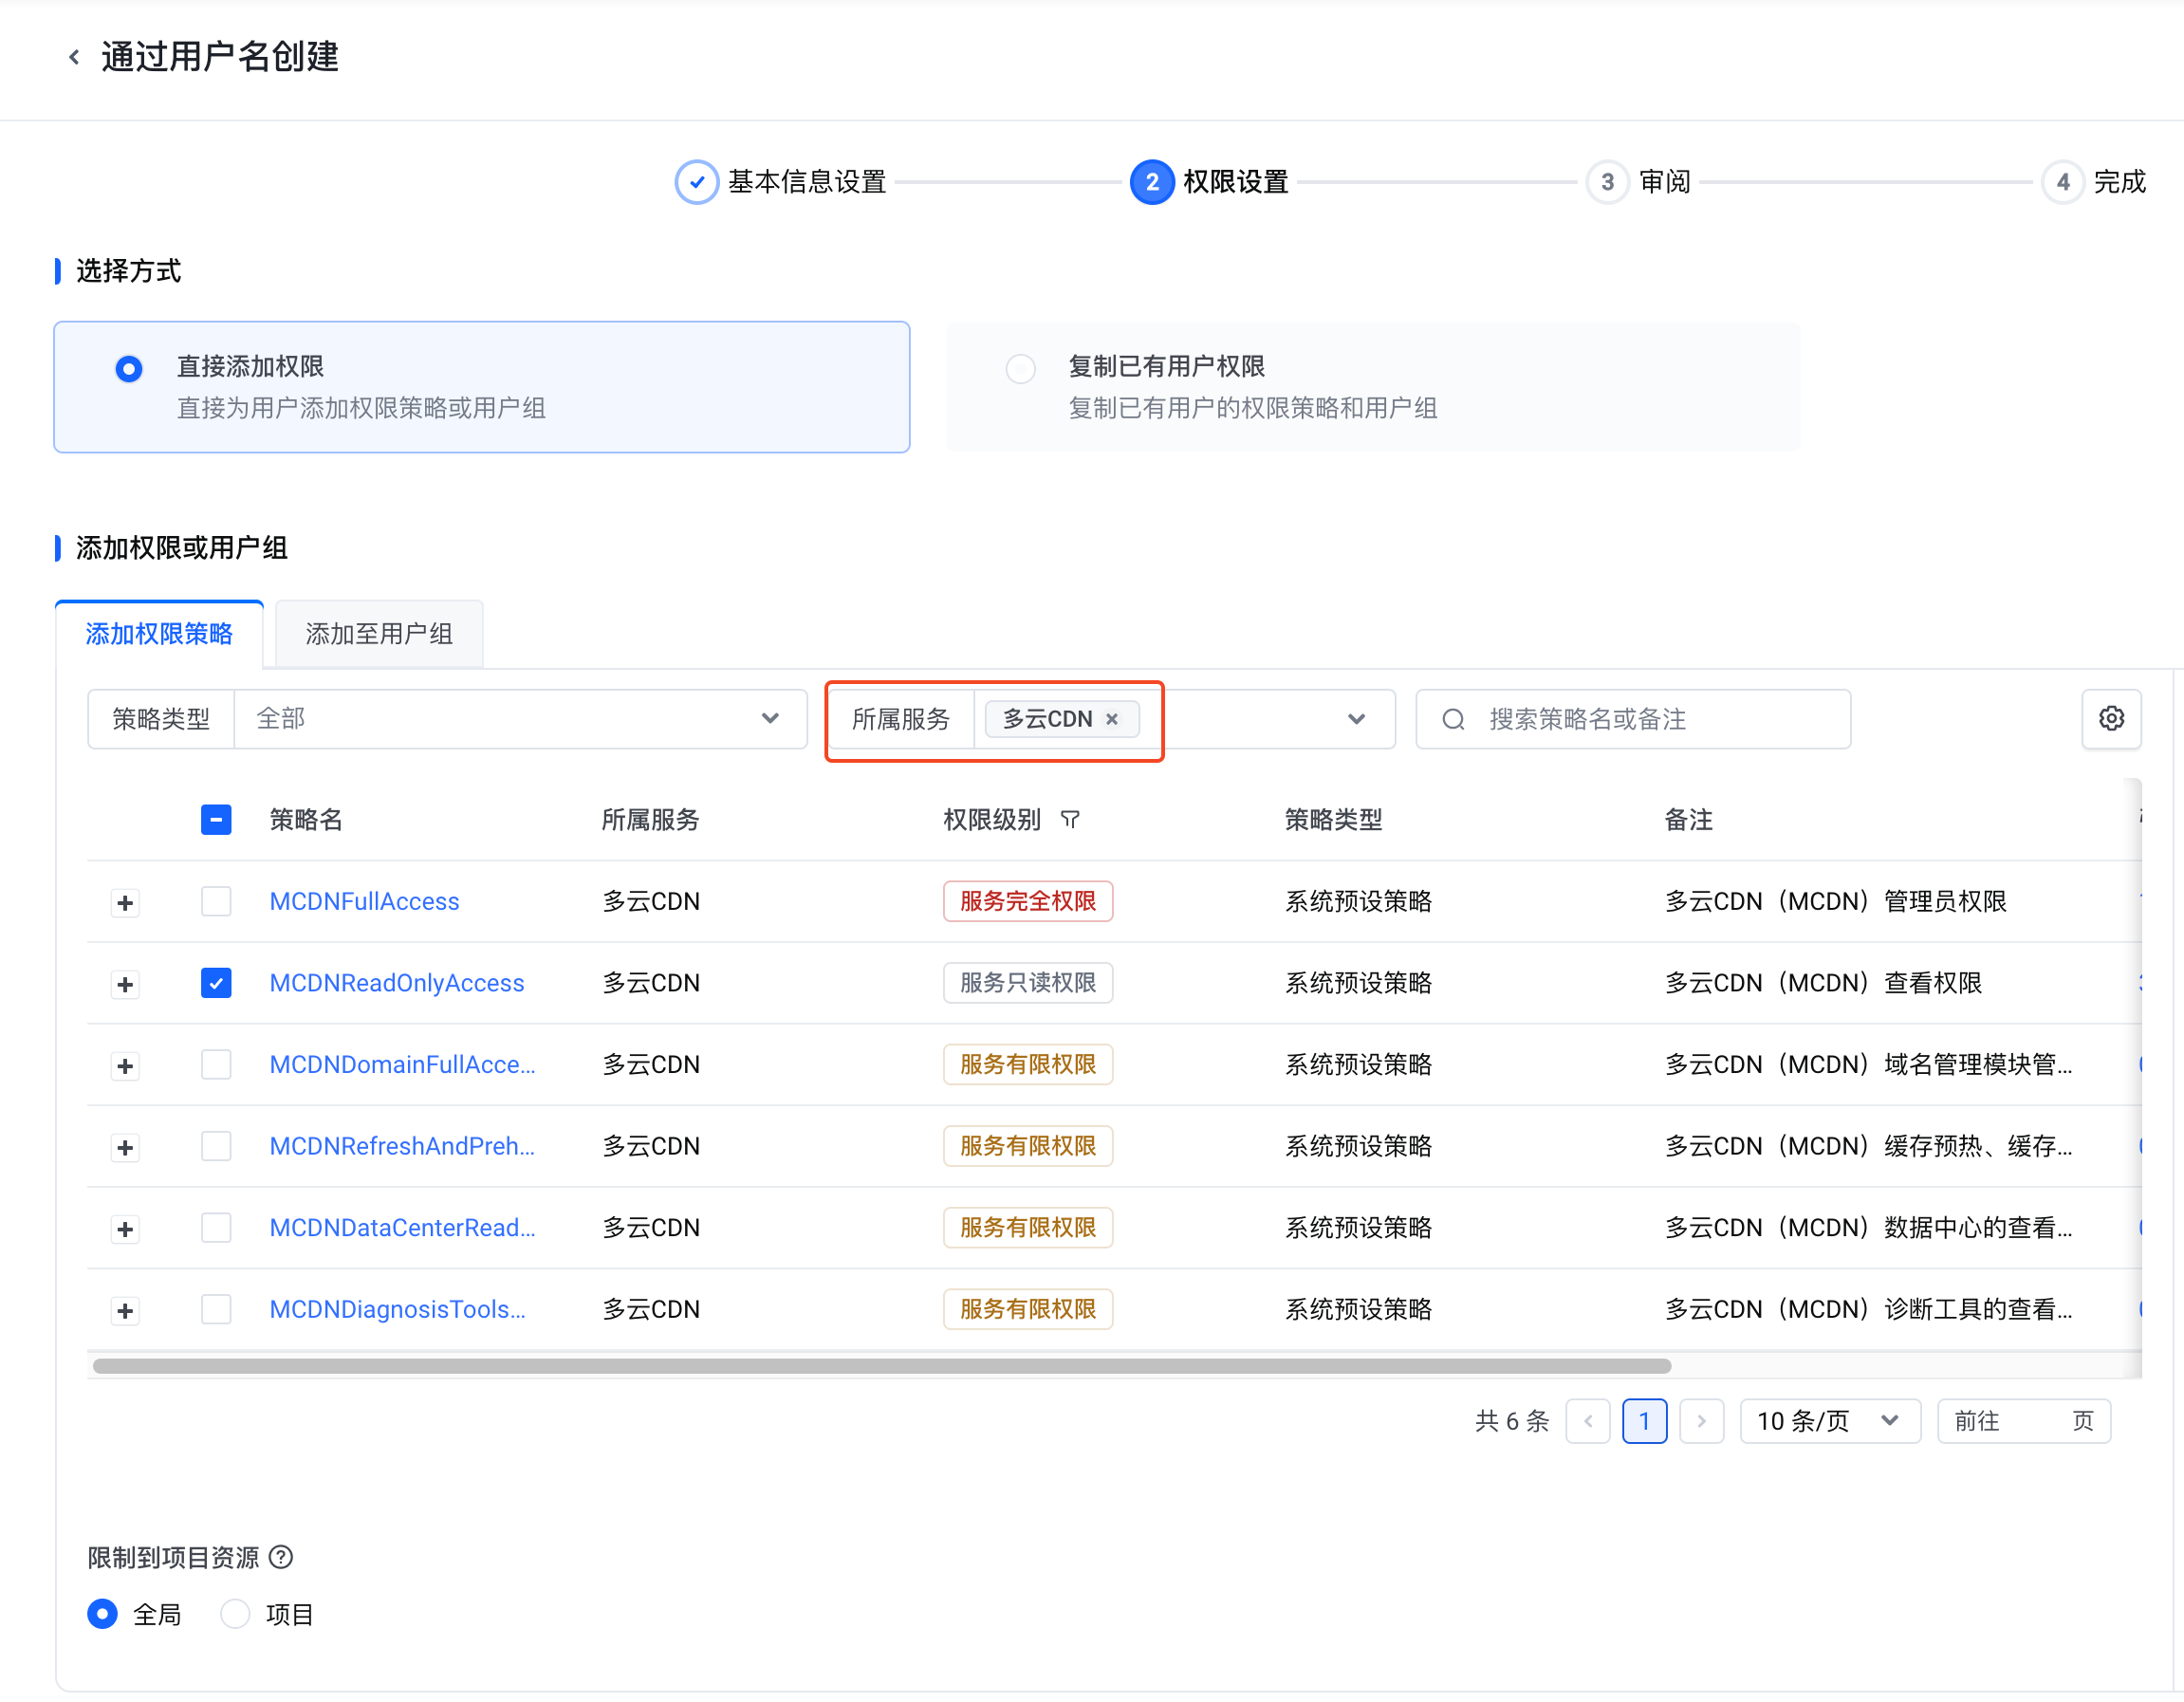Image resolution: width=2184 pixels, height=1702 pixels.
Task: Go to the next page arrow
Action: coord(1701,1421)
